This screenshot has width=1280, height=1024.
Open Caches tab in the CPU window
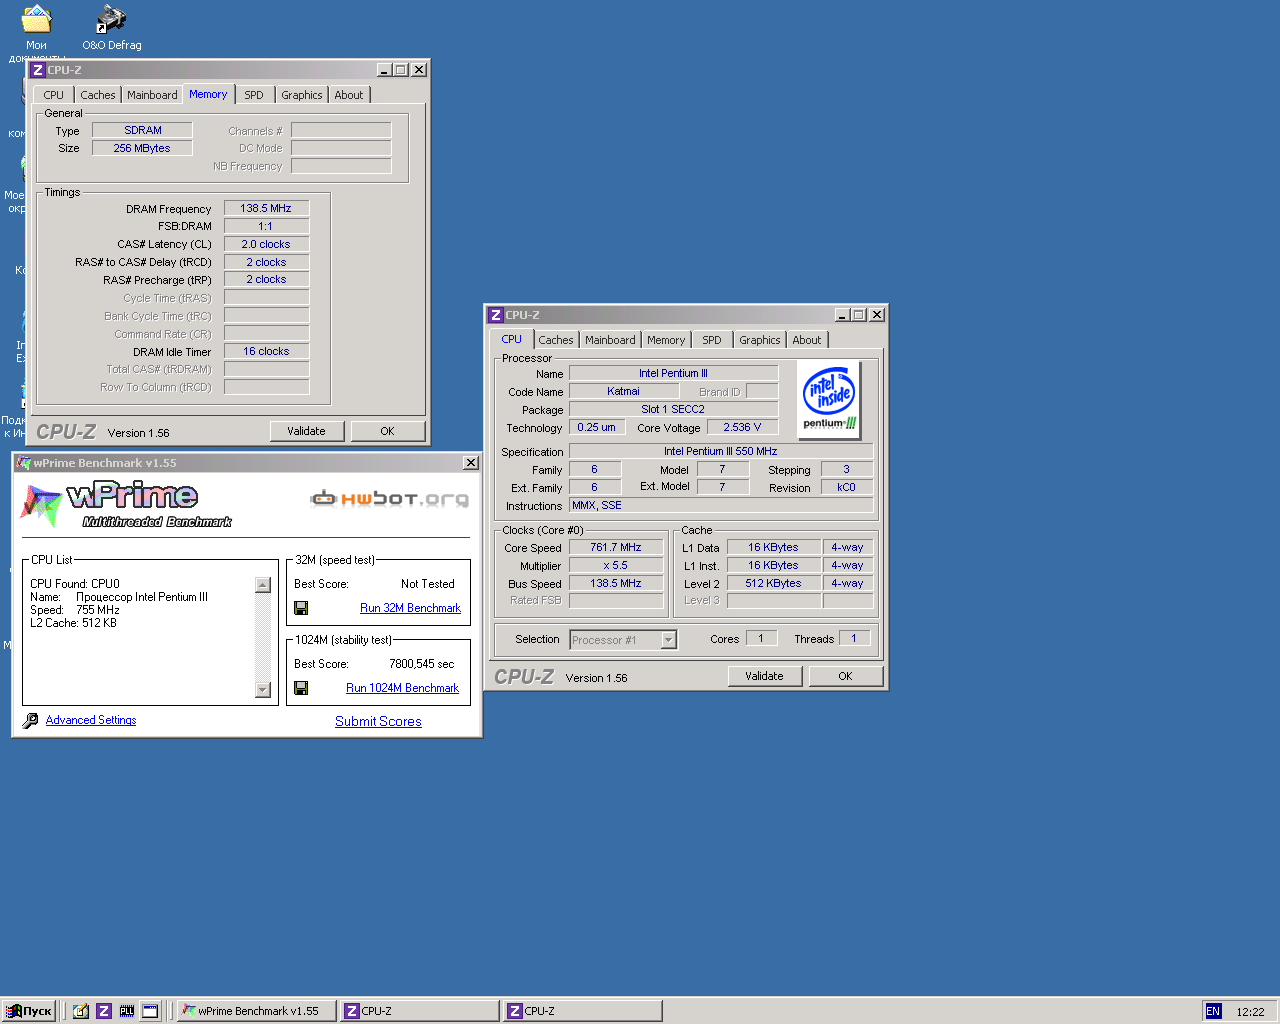556,340
